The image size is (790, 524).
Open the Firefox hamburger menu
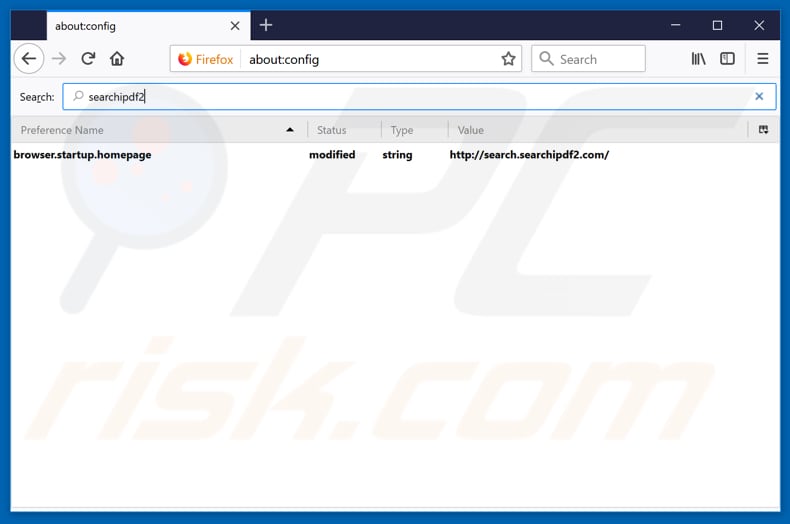coord(762,59)
